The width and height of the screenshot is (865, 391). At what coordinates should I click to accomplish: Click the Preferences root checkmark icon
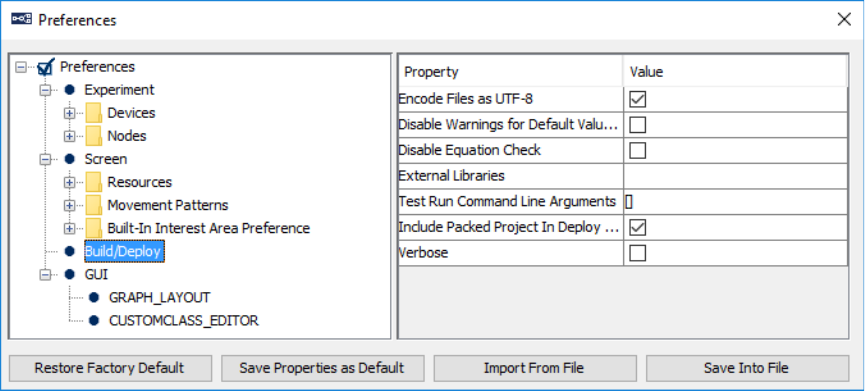click(46, 67)
